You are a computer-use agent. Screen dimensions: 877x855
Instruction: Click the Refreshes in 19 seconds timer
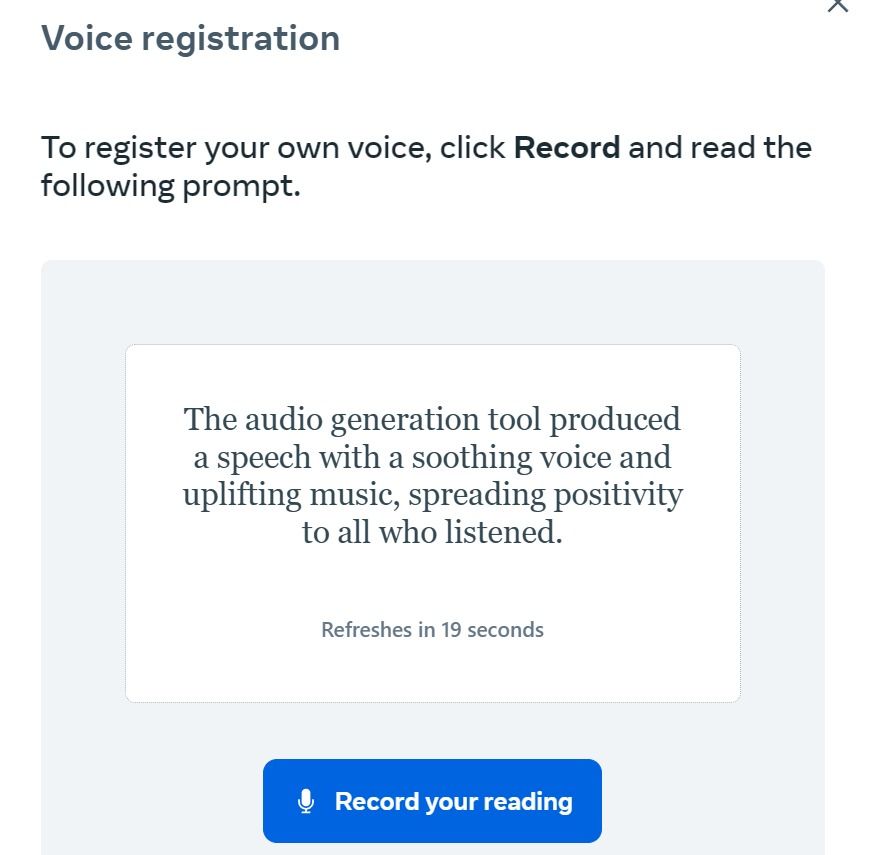pos(432,629)
